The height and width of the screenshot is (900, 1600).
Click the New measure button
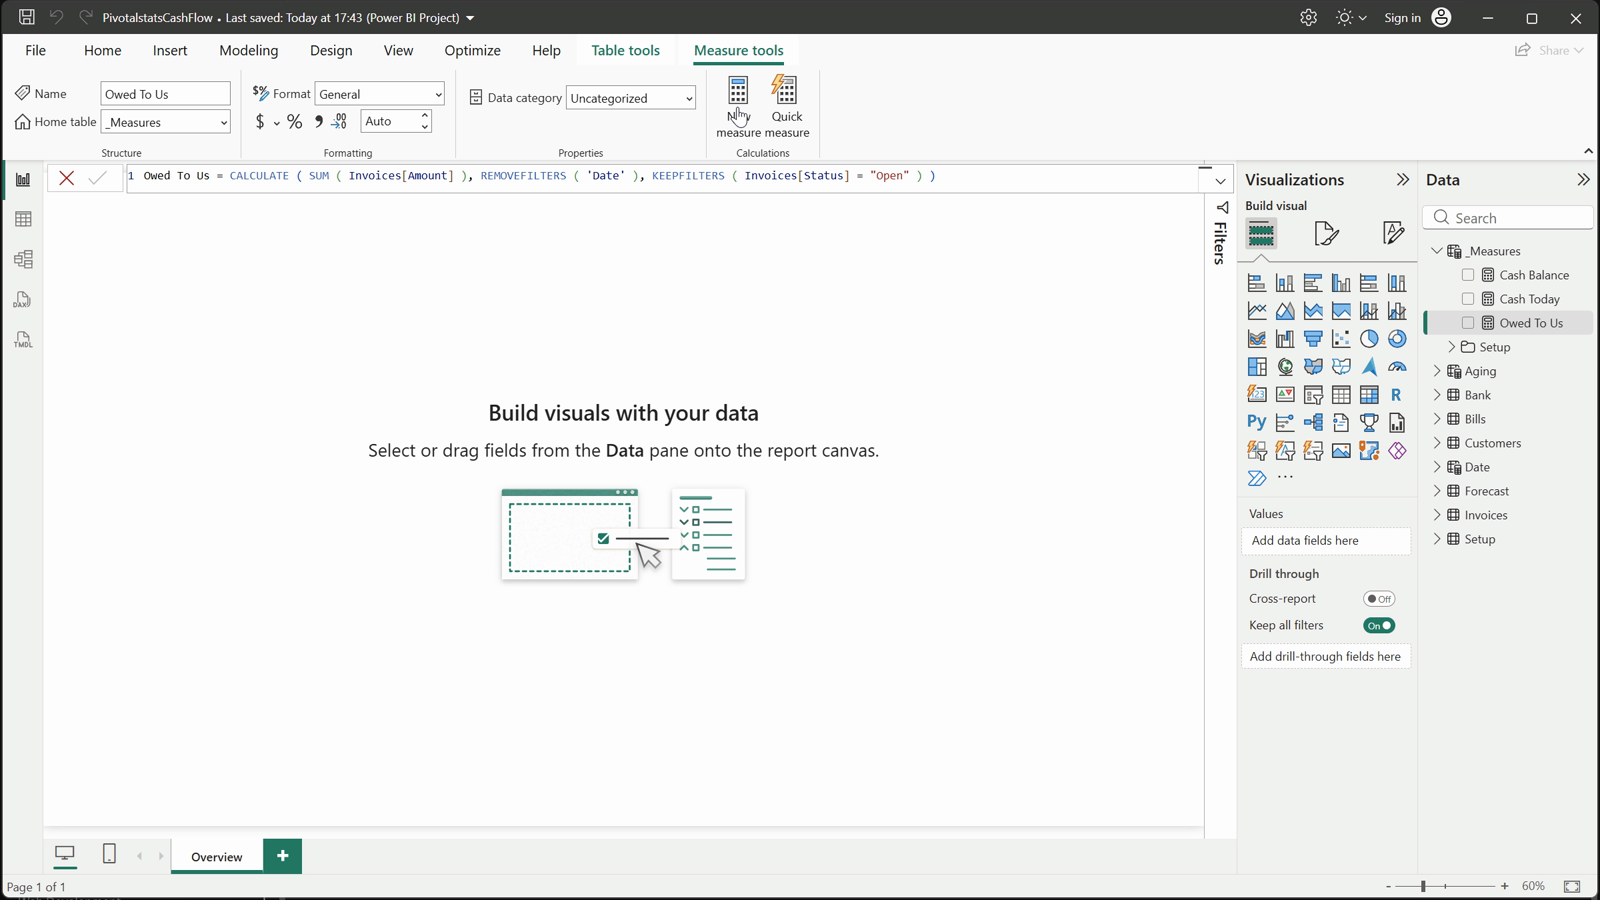(x=738, y=106)
